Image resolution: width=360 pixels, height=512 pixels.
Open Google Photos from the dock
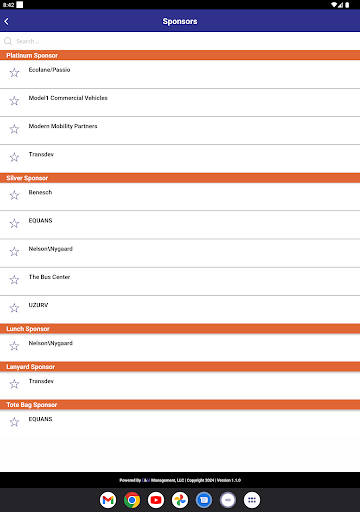180,500
